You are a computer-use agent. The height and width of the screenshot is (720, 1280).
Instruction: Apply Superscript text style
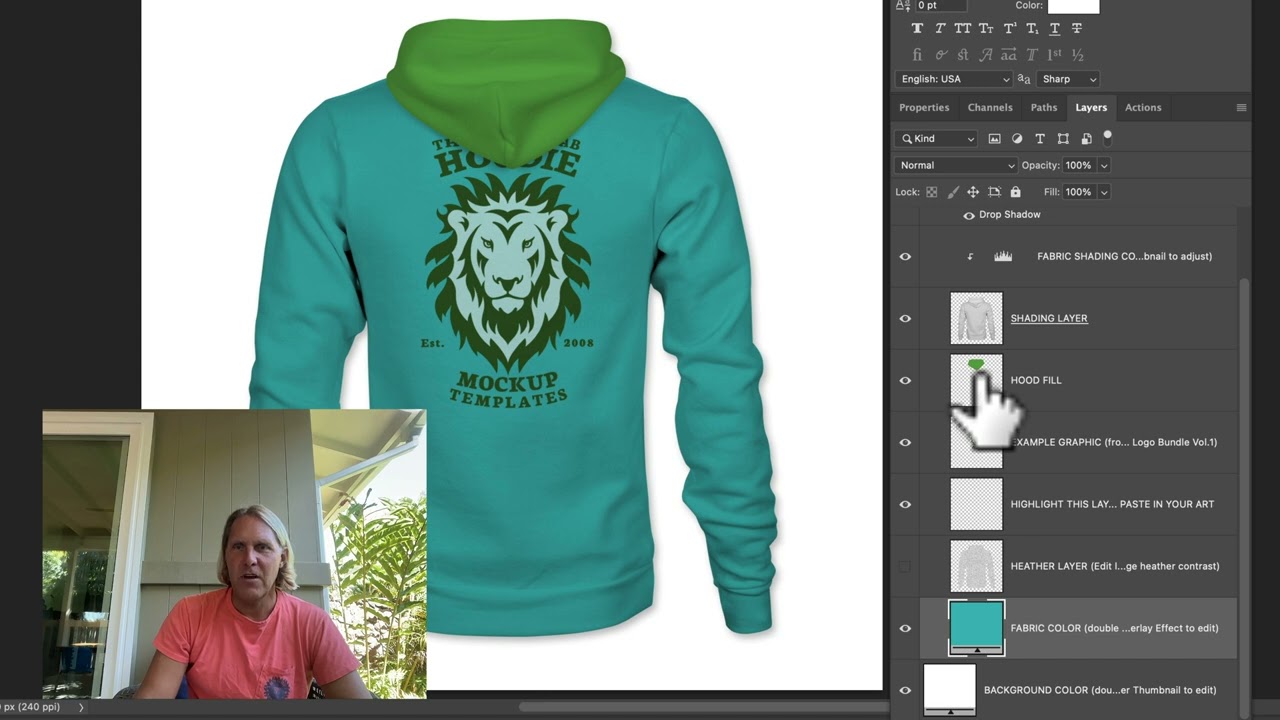point(1009,29)
